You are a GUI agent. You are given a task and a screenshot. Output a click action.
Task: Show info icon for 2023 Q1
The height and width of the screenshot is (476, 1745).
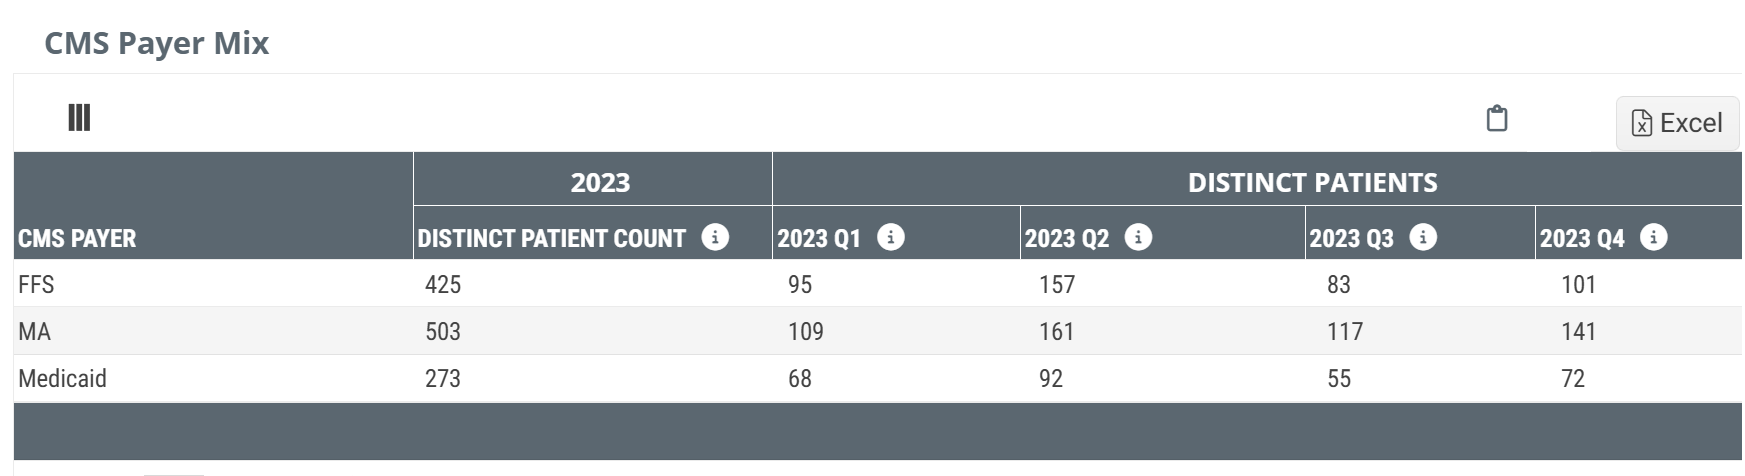coord(890,237)
